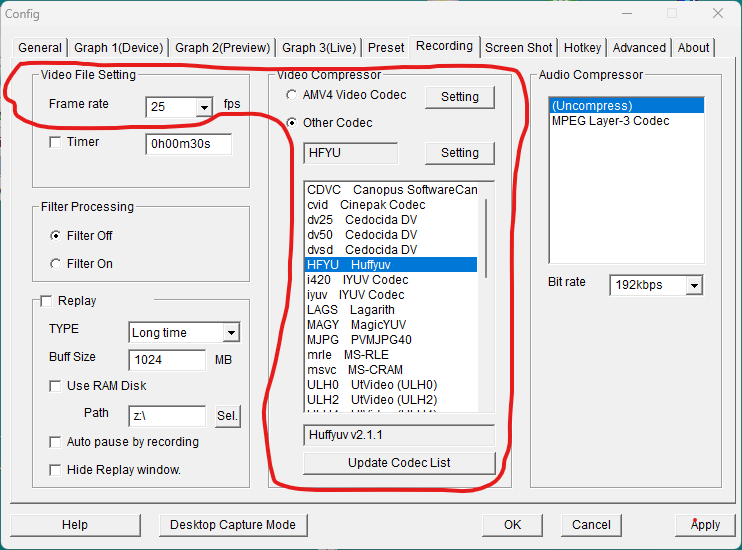Confirm with the OK button
The width and height of the screenshot is (742, 550).
[512, 525]
